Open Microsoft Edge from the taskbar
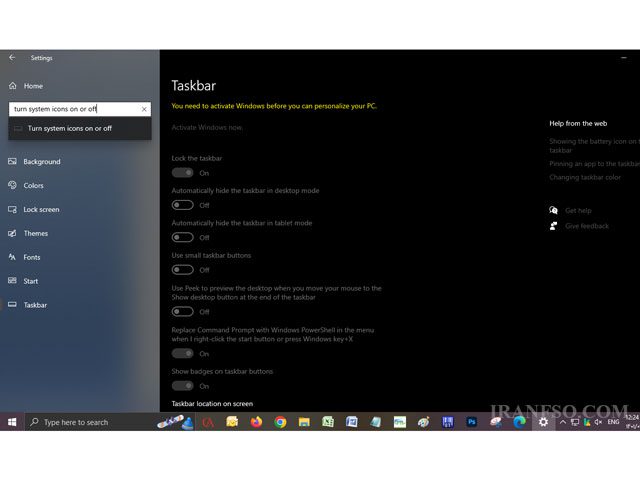The image size is (640, 480). (x=519, y=422)
